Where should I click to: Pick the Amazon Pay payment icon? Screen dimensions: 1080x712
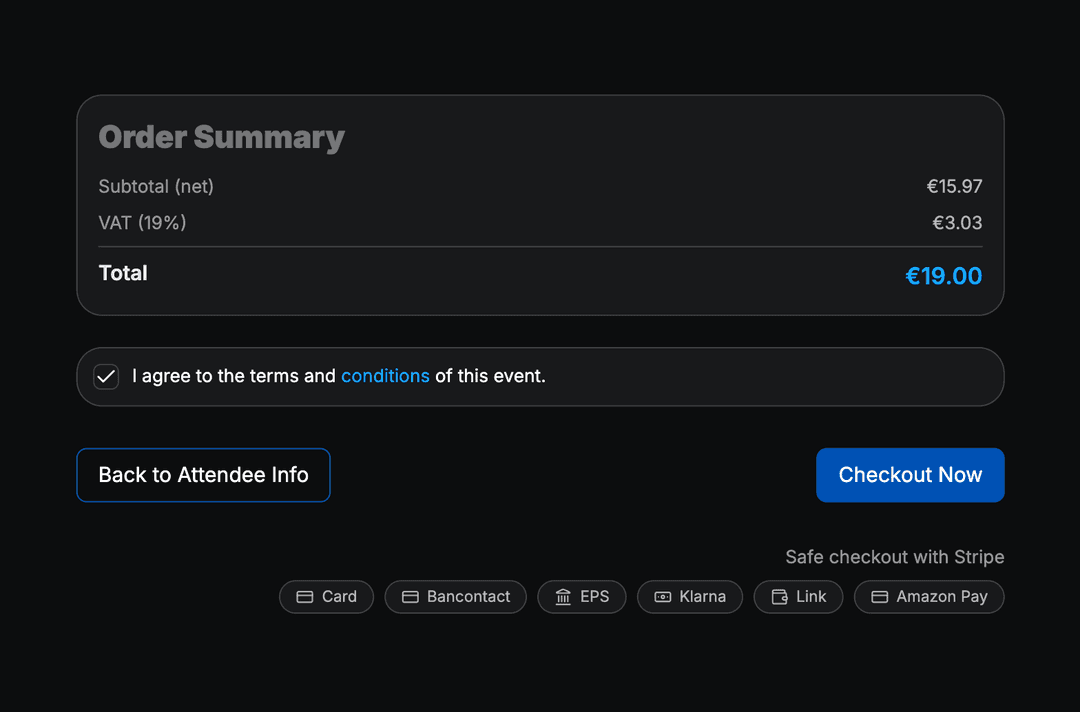pos(878,597)
